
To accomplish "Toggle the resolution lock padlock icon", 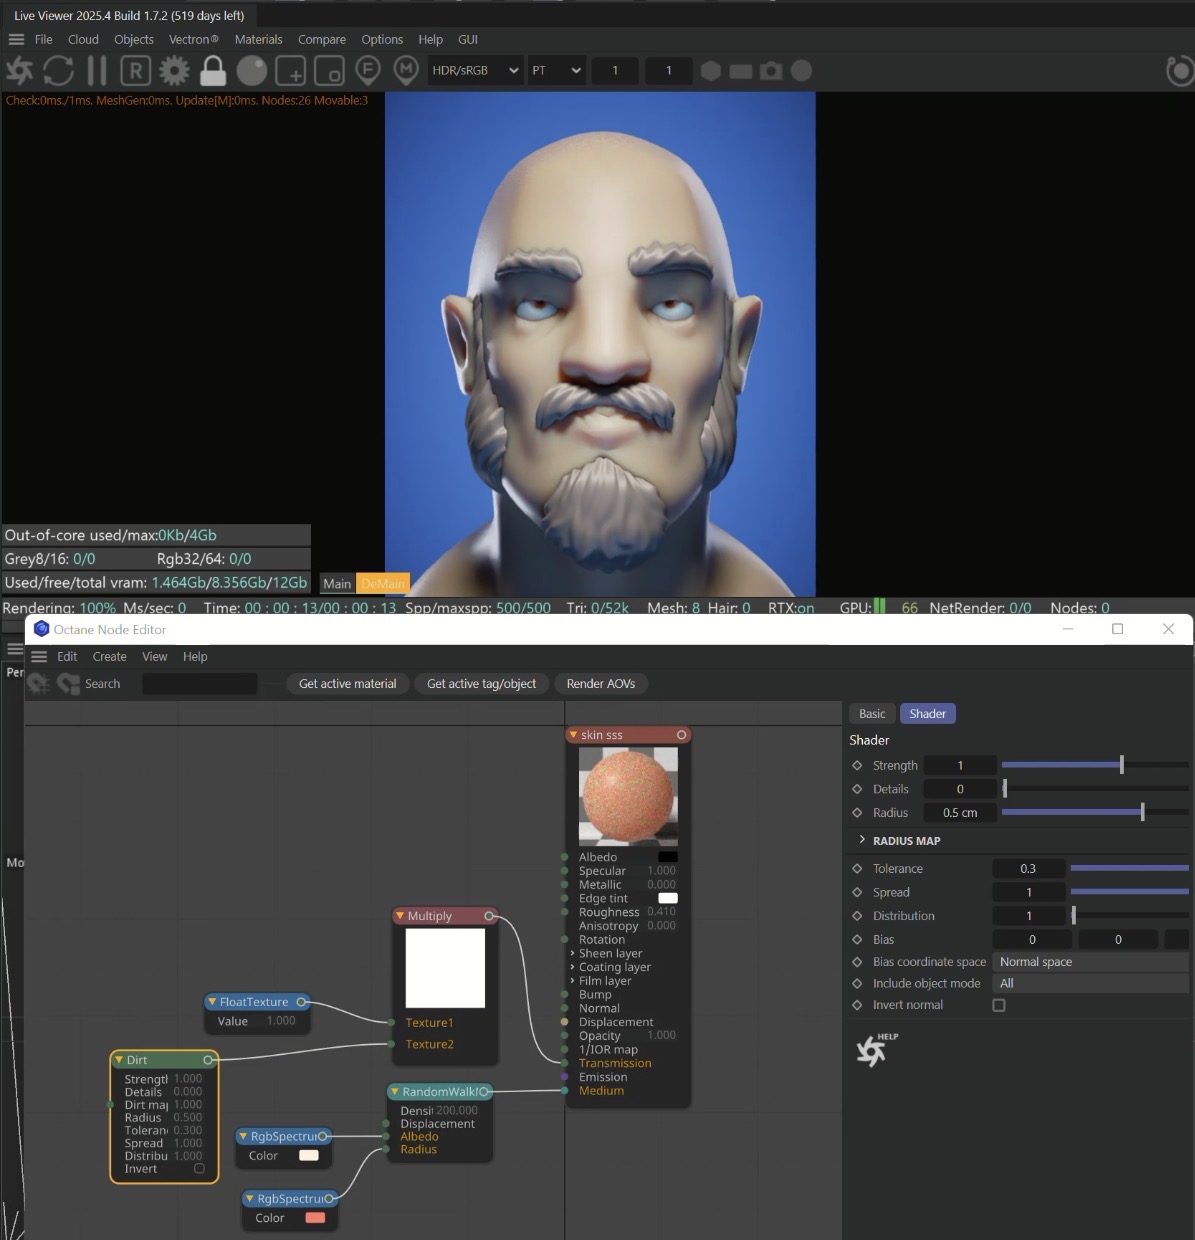I will coord(213,71).
